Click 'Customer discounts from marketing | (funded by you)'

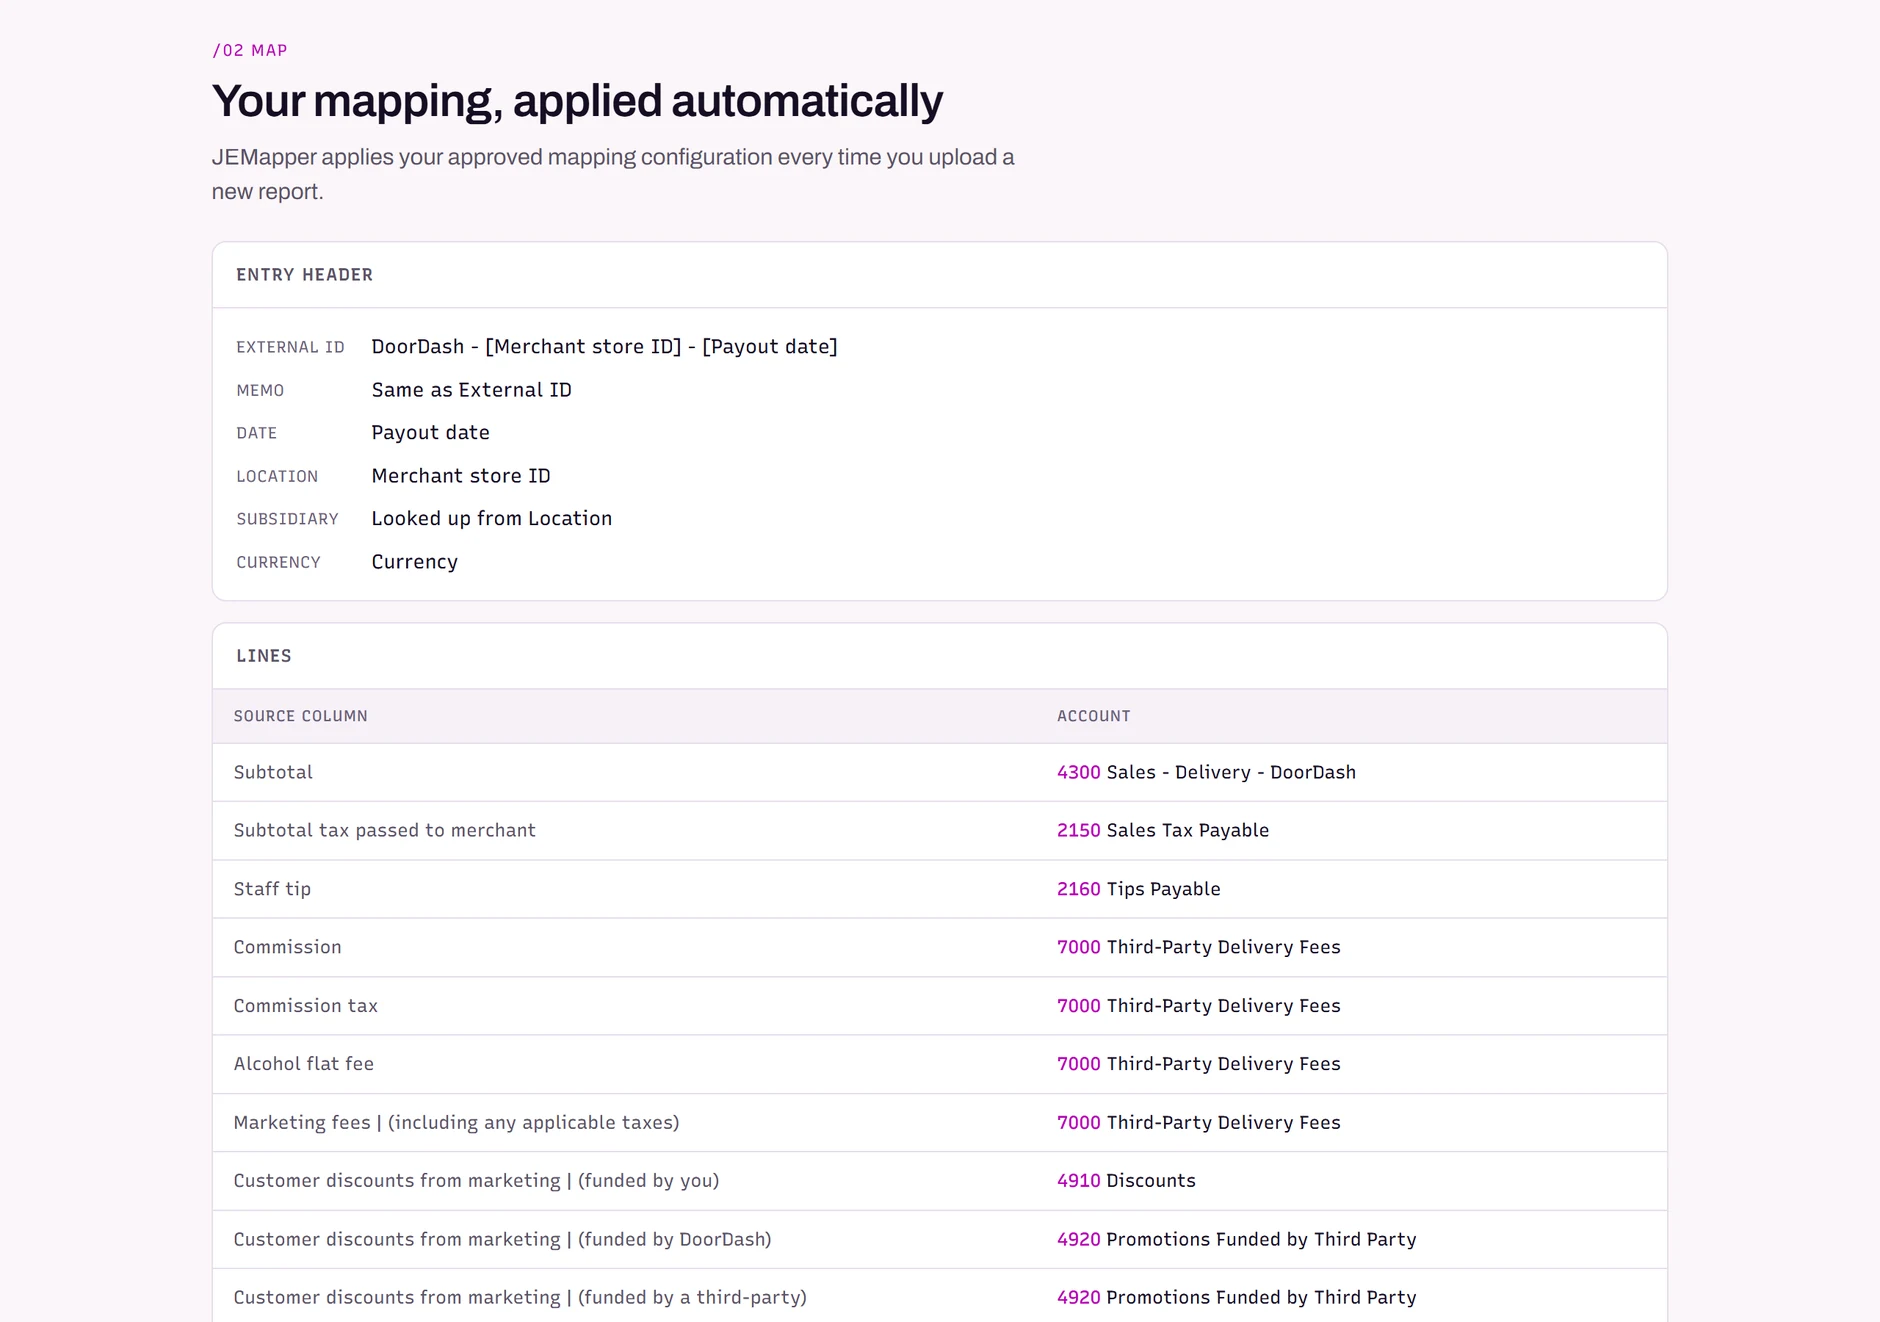coord(477,1181)
